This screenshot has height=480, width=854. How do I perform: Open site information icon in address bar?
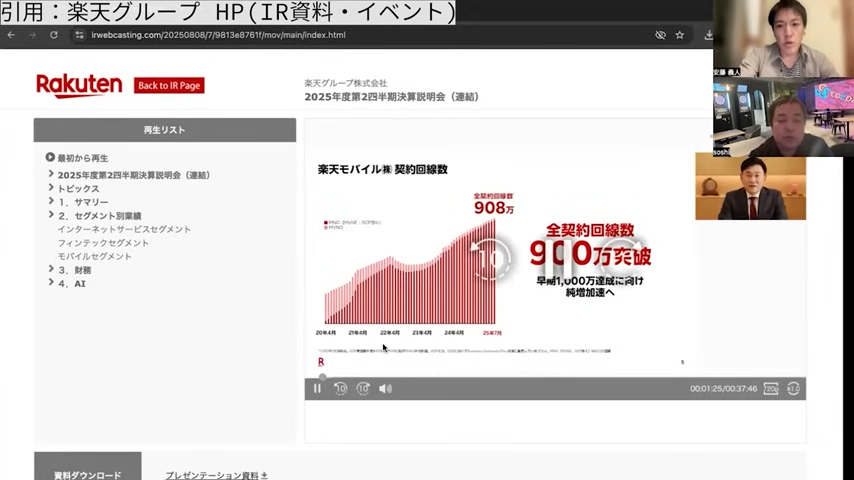pos(80,35)
